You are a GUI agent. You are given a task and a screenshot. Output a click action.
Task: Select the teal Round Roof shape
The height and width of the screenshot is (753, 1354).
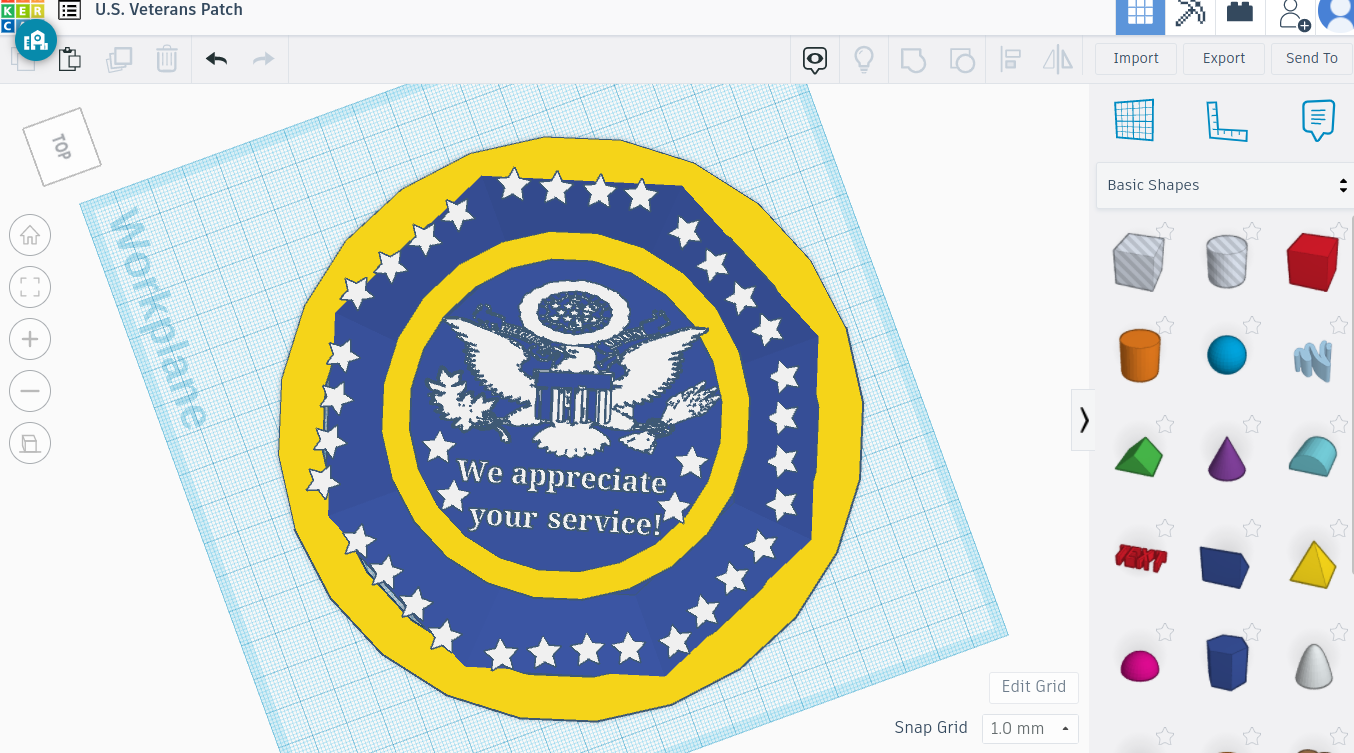click(x=1313, y=457)
